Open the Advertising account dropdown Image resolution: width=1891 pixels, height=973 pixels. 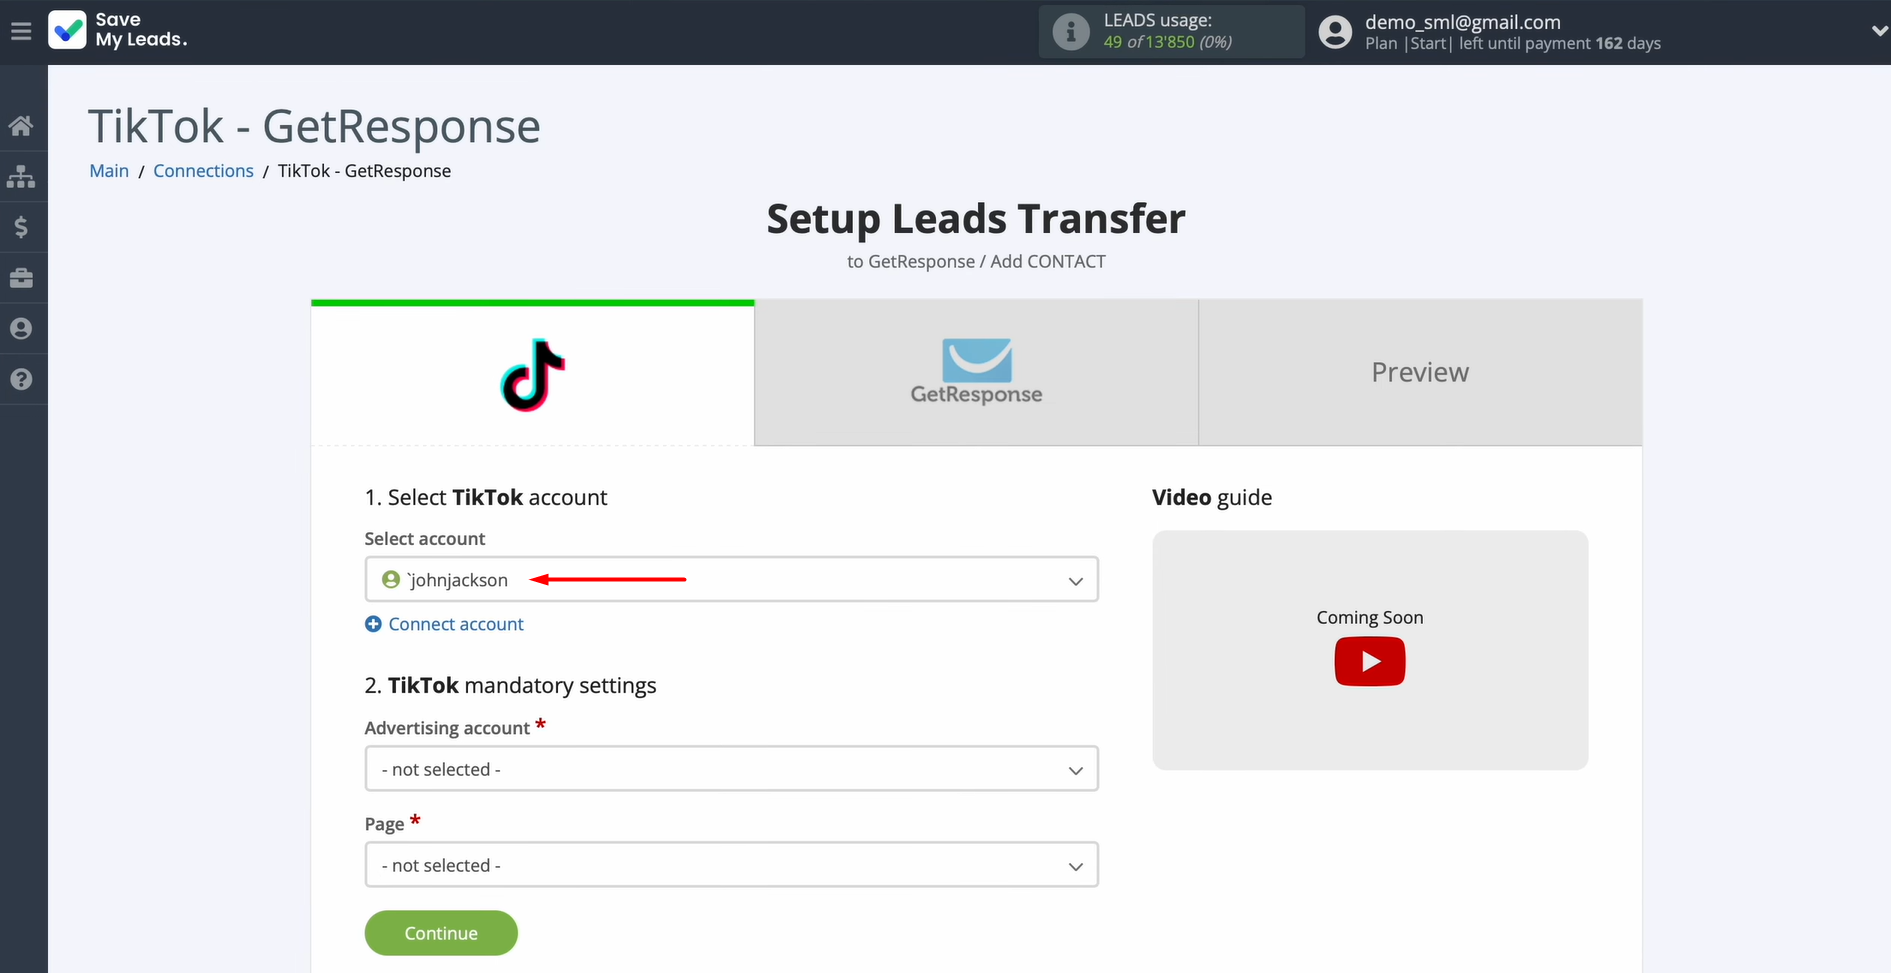click(731, 769)
